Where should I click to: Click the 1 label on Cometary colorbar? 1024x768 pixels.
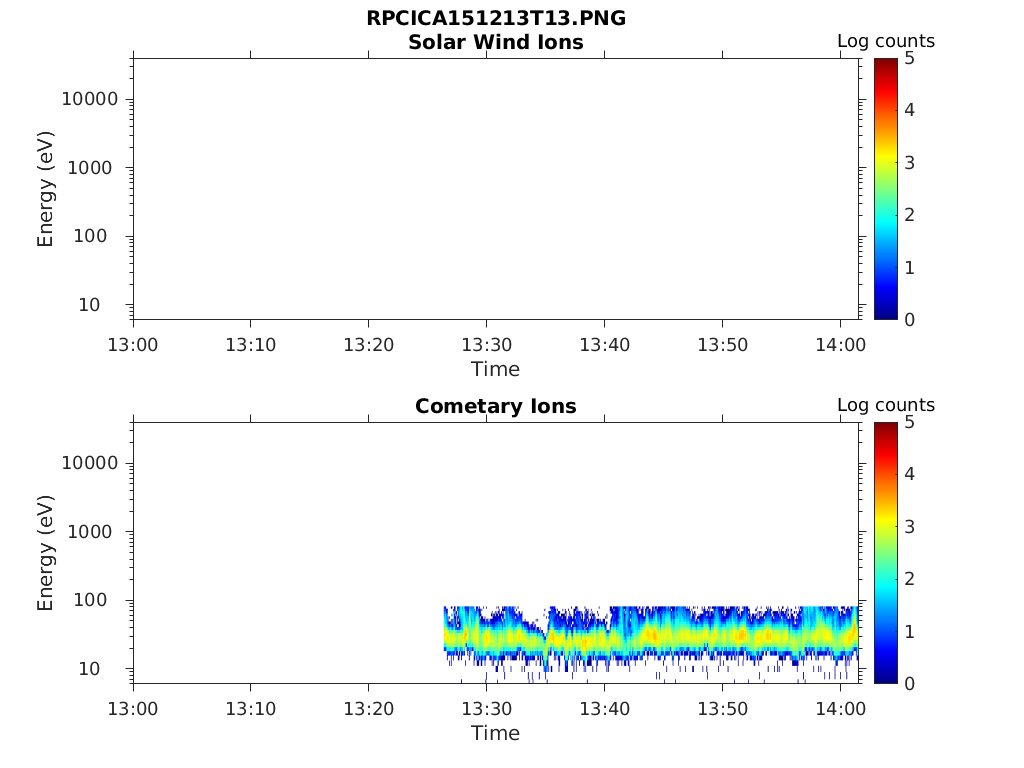coord(910,632)
